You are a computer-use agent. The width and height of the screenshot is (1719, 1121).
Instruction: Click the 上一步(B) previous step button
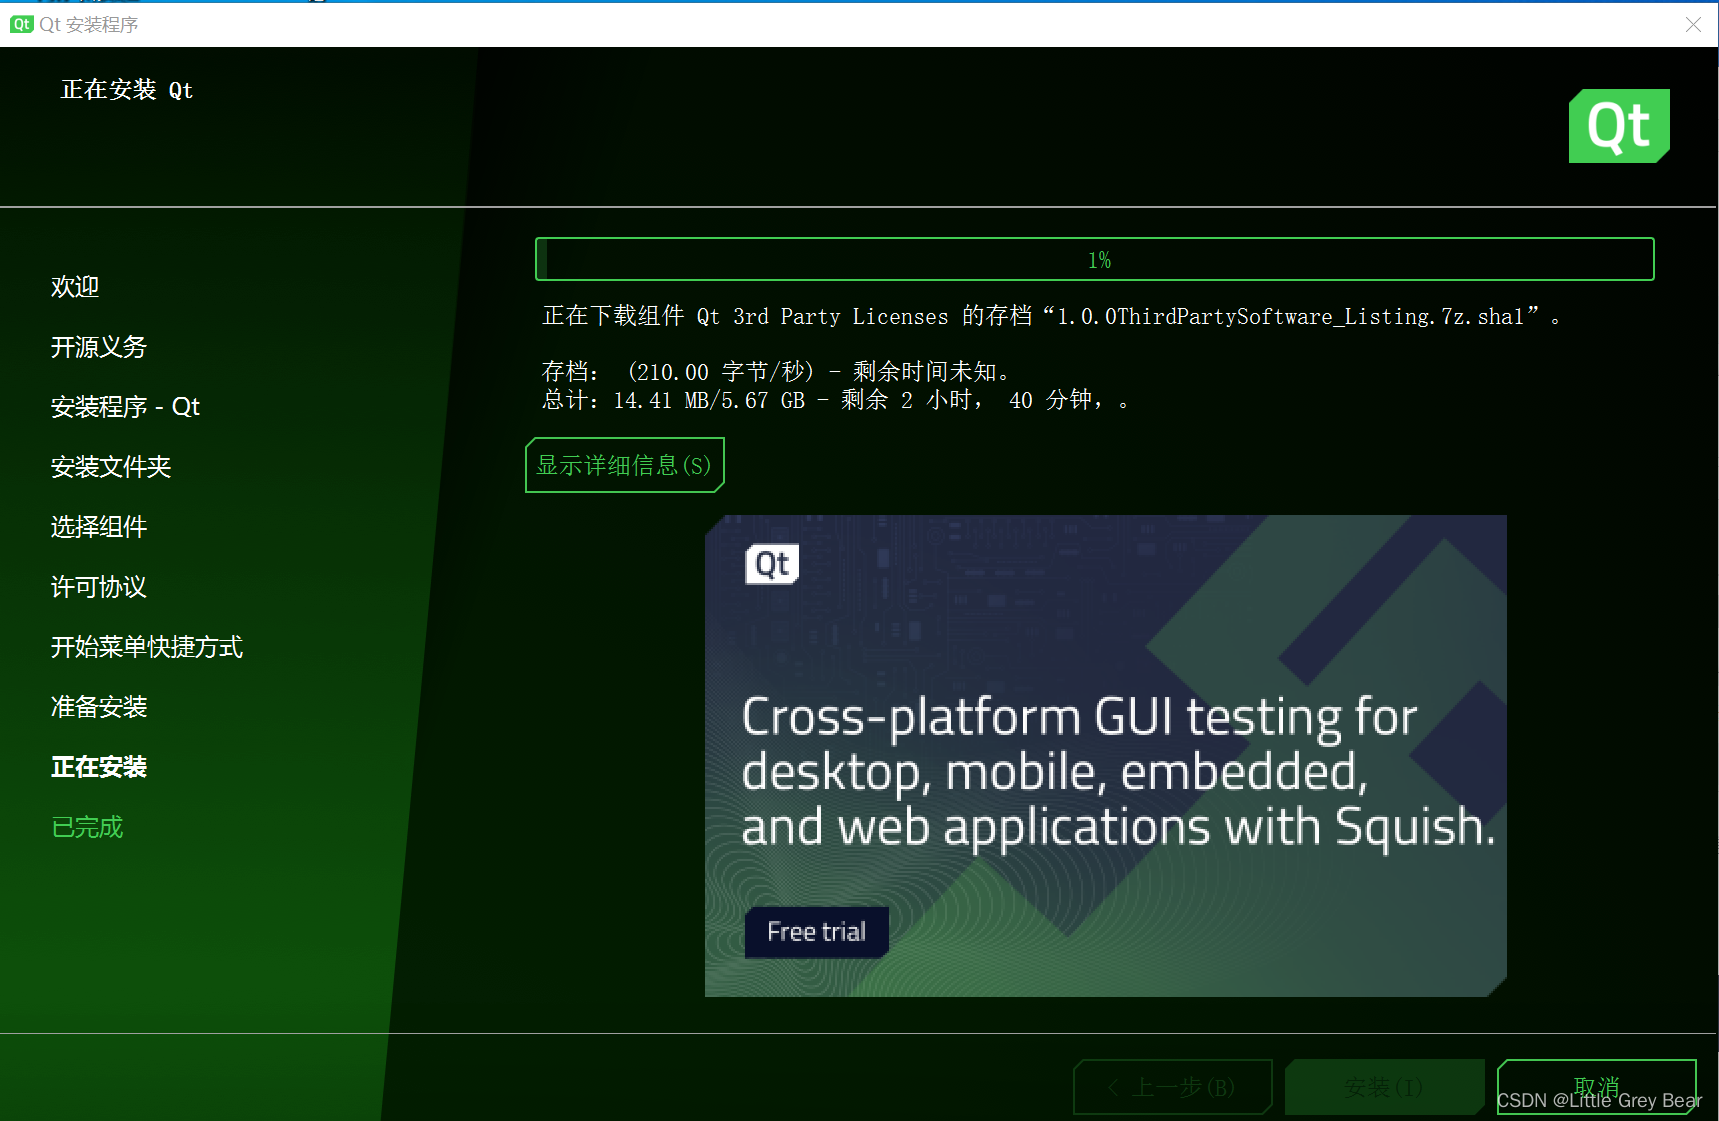click(1172, 1087)
